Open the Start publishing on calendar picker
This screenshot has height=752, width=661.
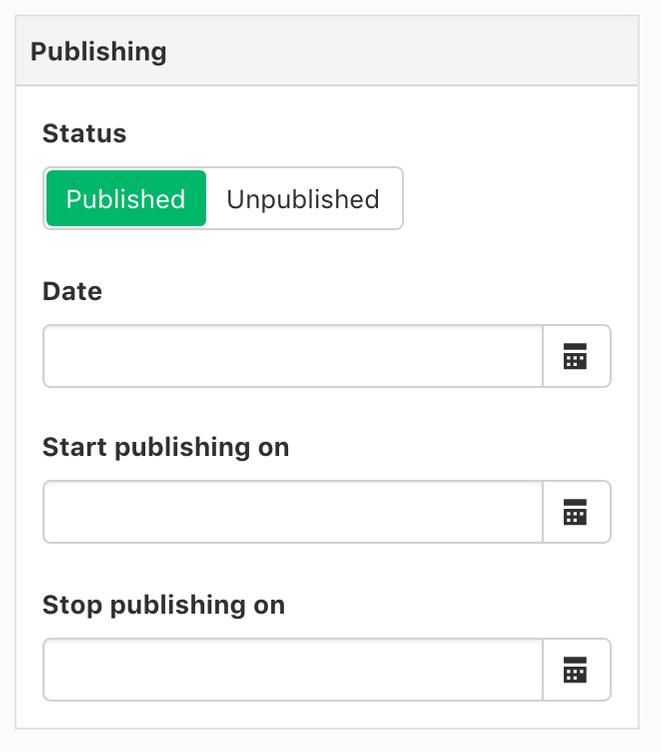click(576, 512)
